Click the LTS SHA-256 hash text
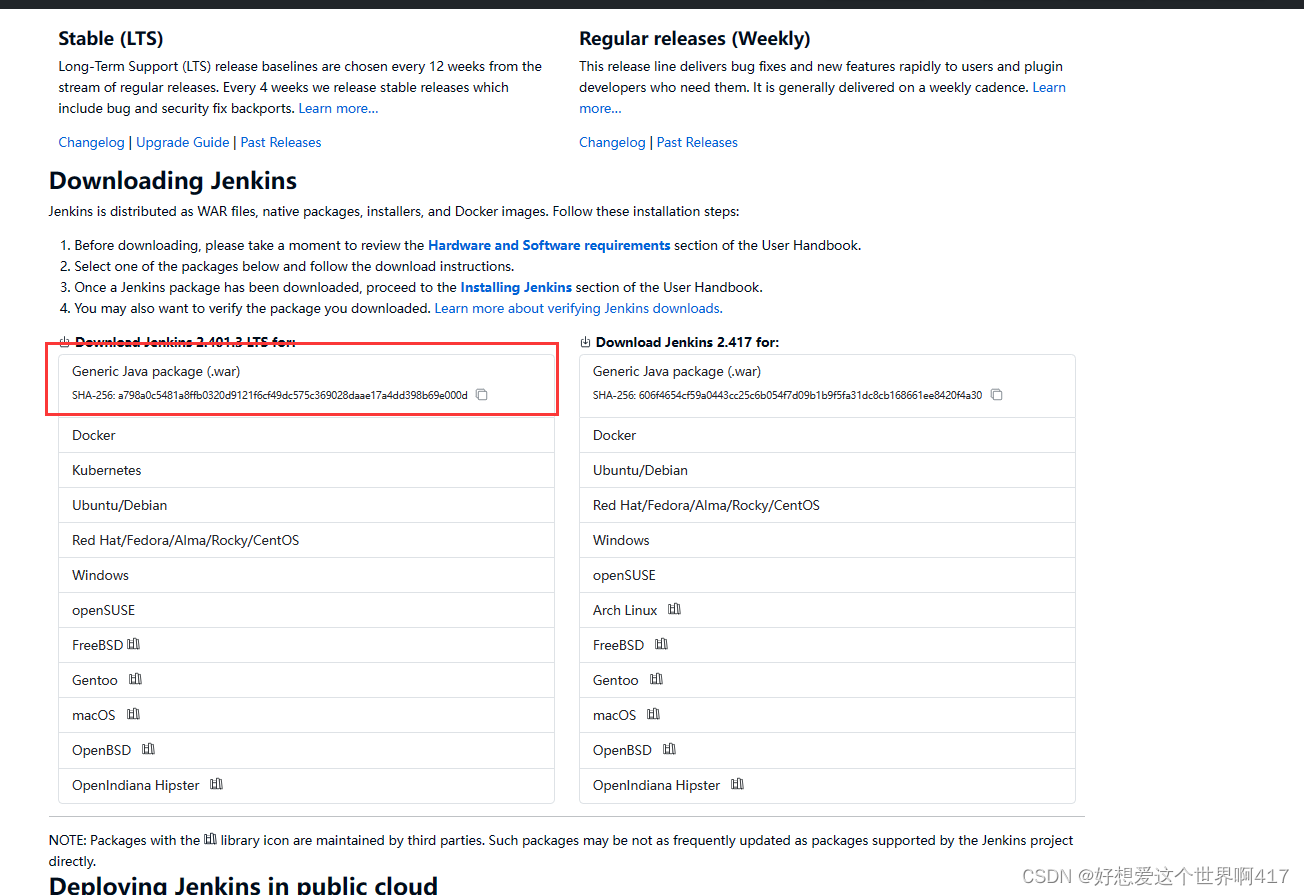 (270, 395)
